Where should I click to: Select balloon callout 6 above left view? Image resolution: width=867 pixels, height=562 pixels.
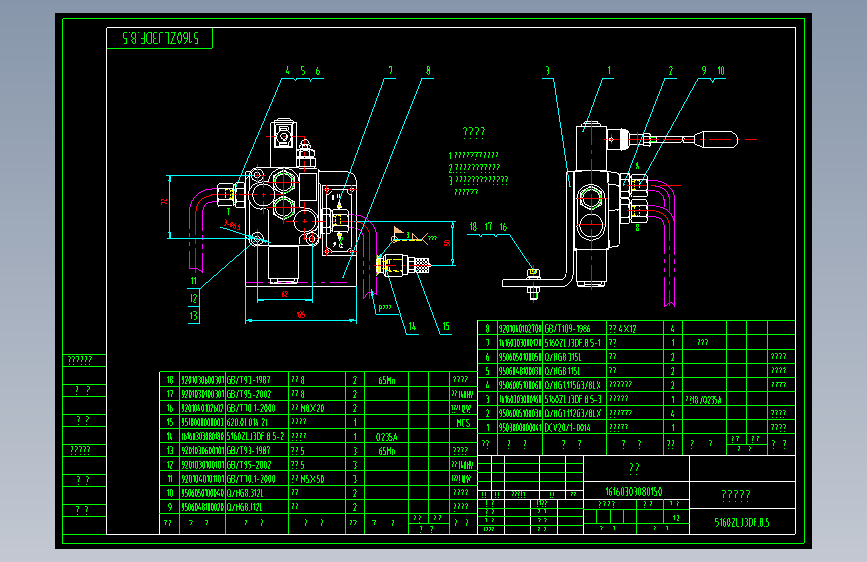tap(317, 71)
